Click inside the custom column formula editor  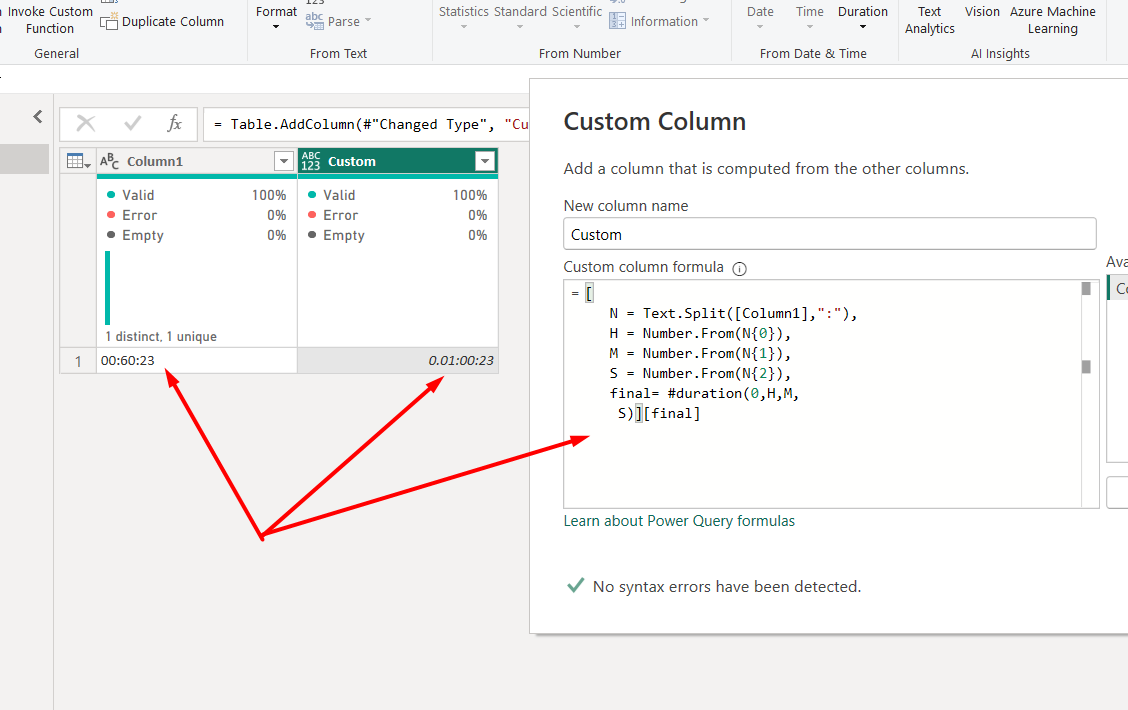pos(822,393)
